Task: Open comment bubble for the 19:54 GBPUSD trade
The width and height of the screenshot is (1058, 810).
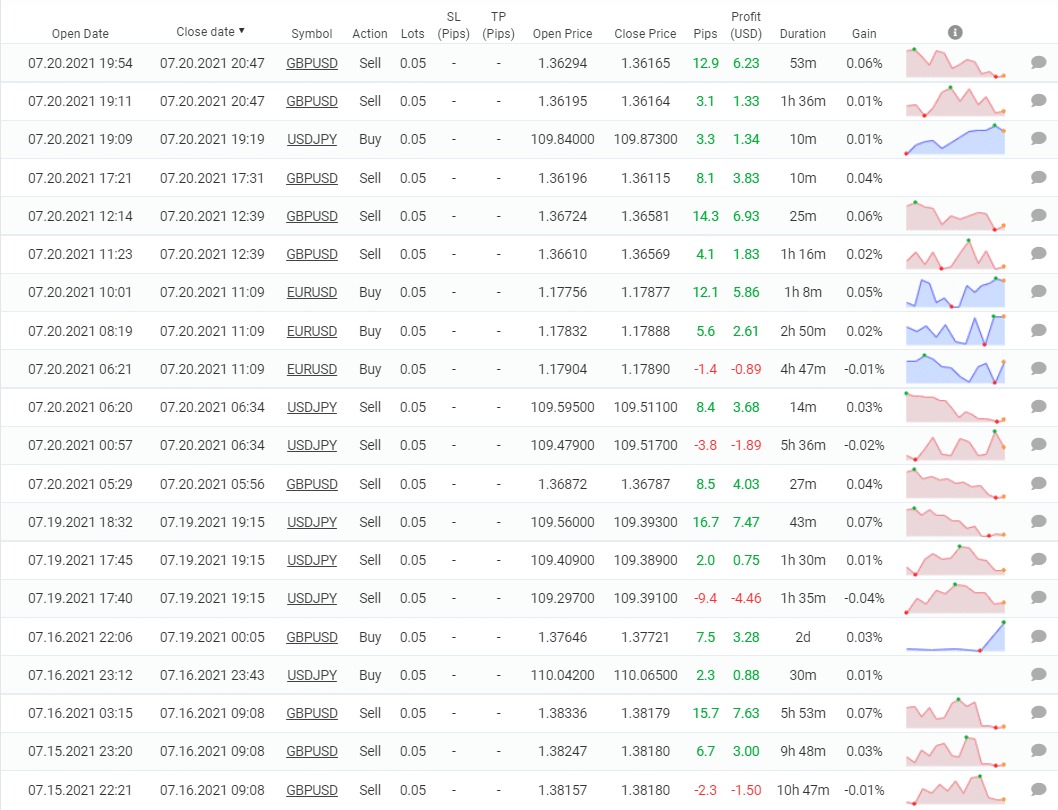Action: pyautogui.click(x=1038, y=63)
